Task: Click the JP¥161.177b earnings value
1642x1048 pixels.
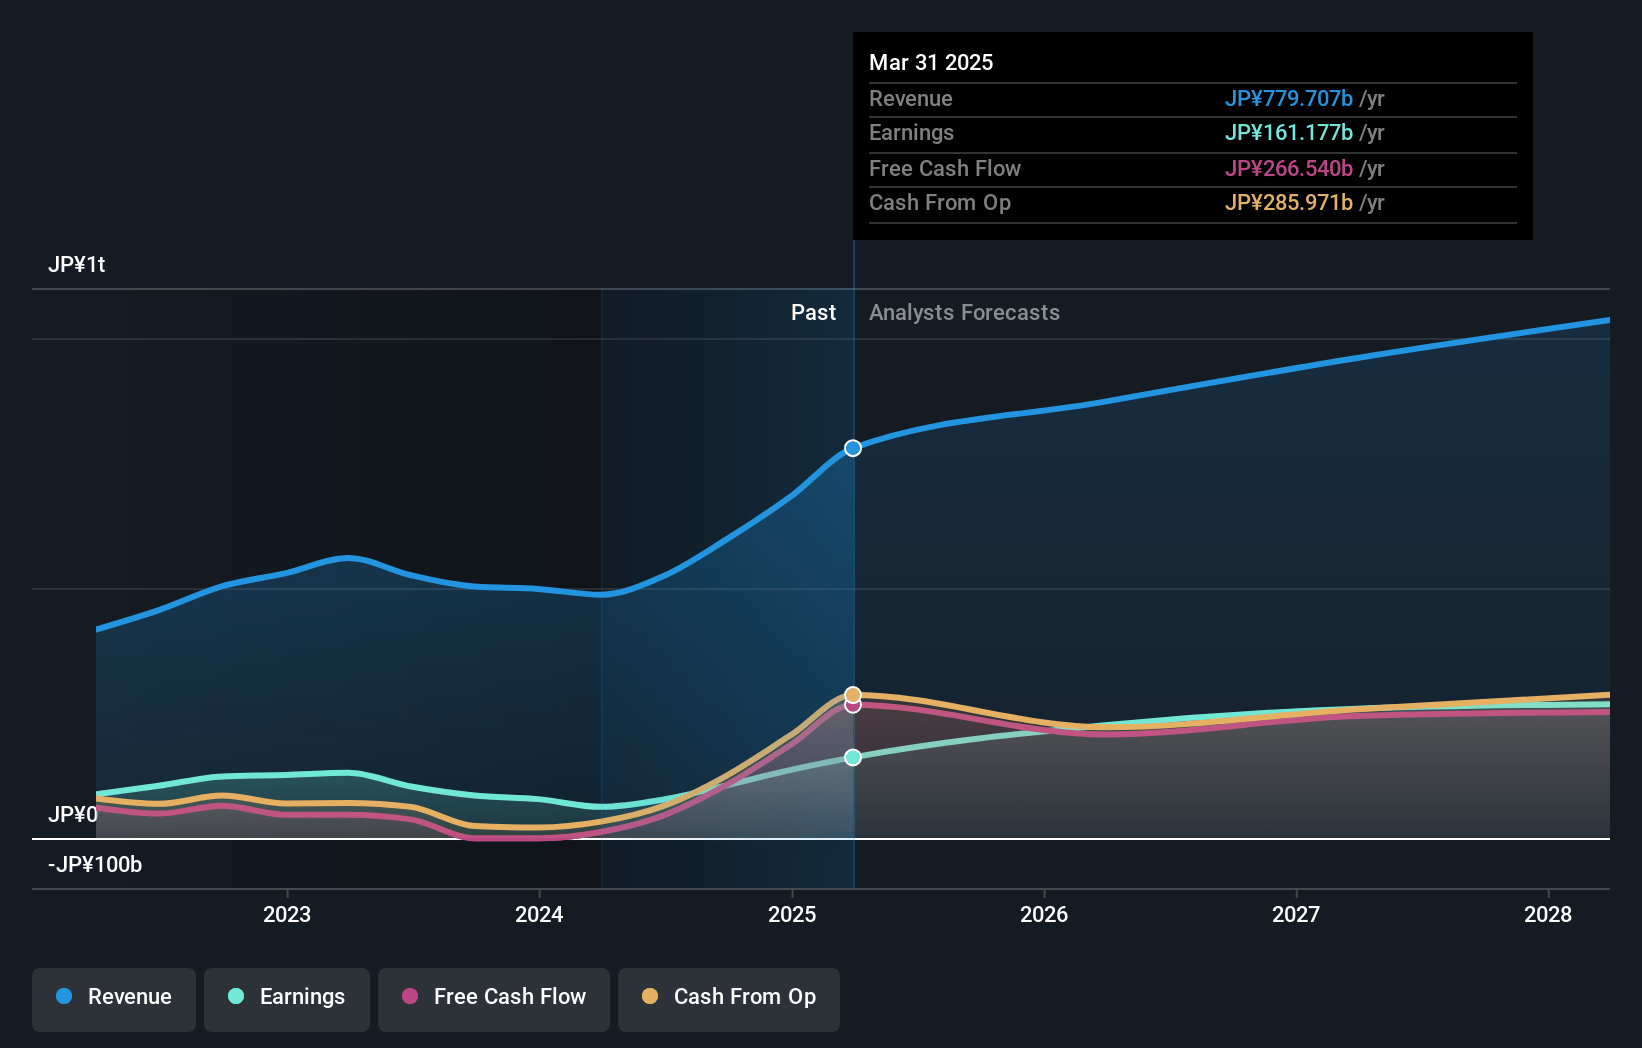Action: tap(1289, 133)
